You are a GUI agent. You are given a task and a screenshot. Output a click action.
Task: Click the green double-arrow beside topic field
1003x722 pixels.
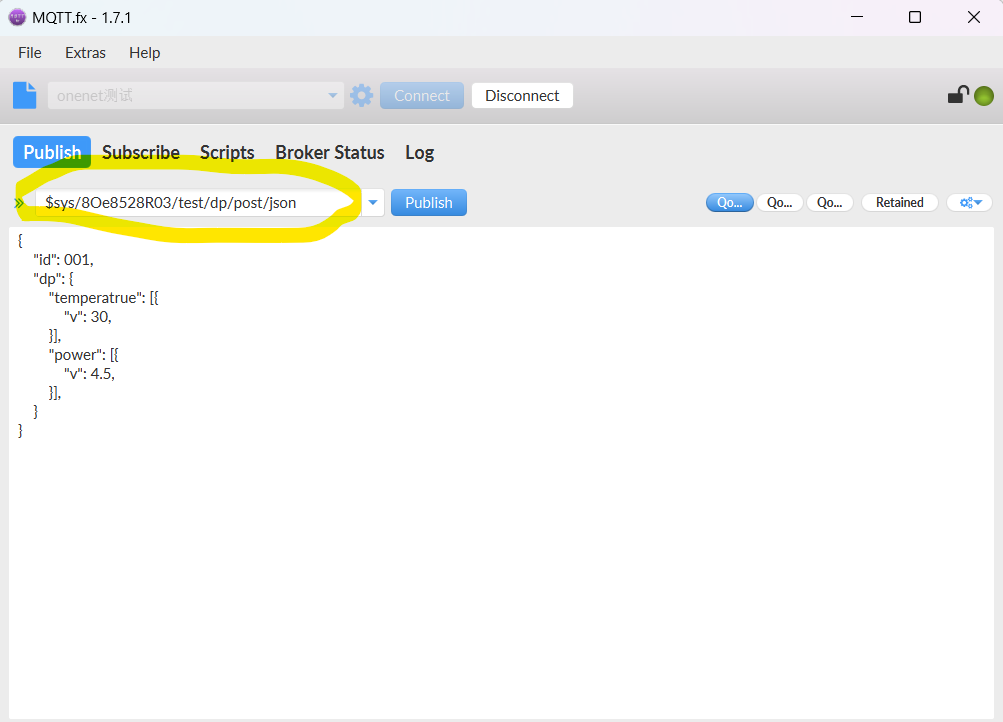tap(19, 203)
